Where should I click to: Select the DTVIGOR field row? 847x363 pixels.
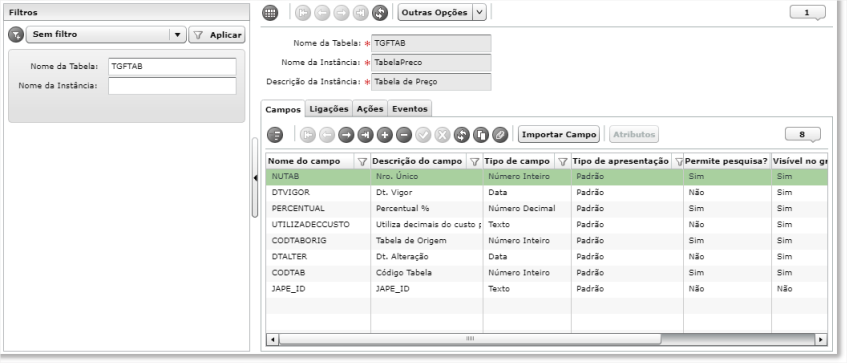click(x=546, y=192)
